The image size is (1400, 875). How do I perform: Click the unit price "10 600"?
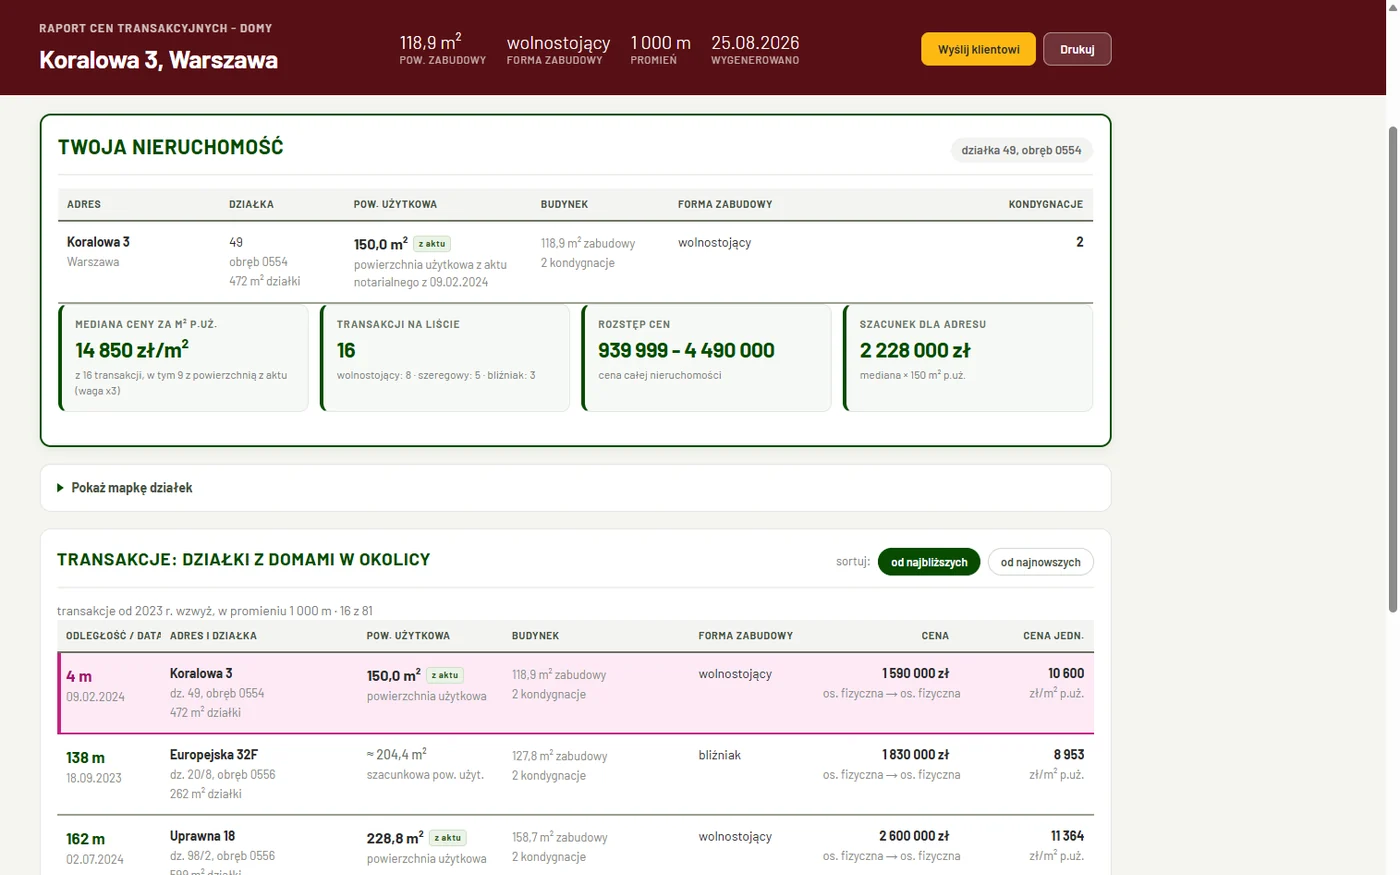tap(1066, 674)
